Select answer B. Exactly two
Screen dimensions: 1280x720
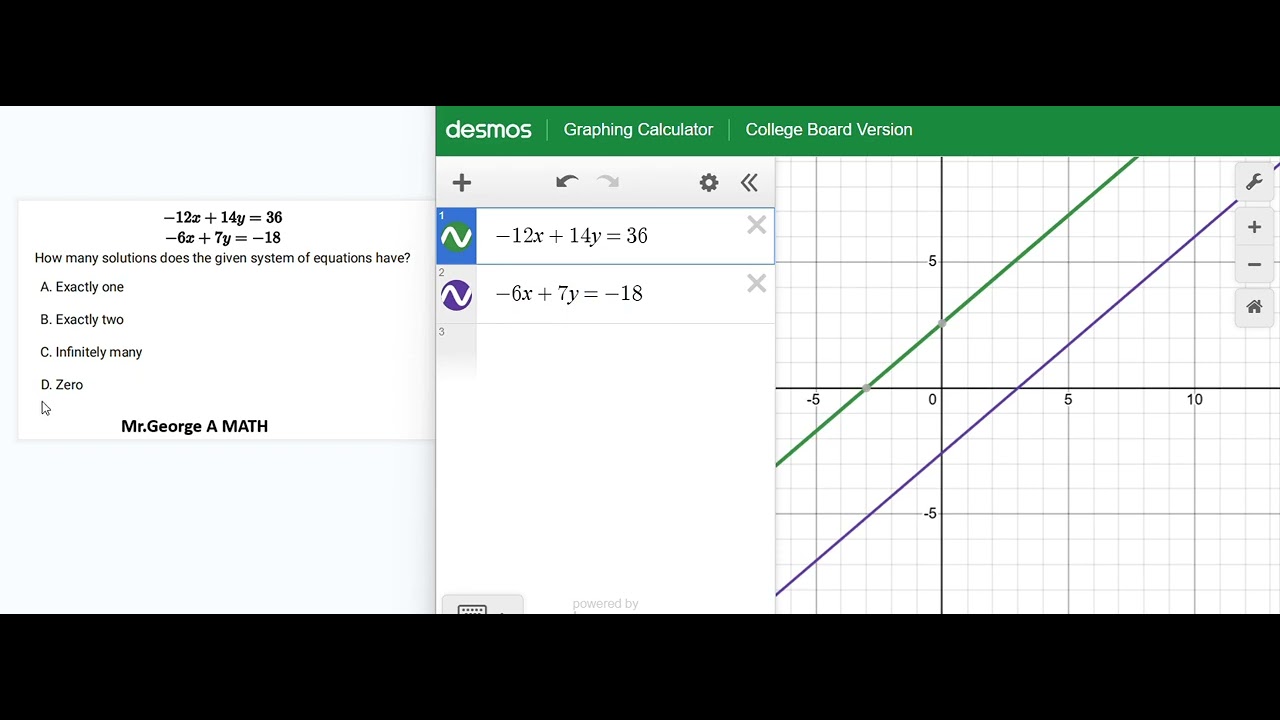82,320
